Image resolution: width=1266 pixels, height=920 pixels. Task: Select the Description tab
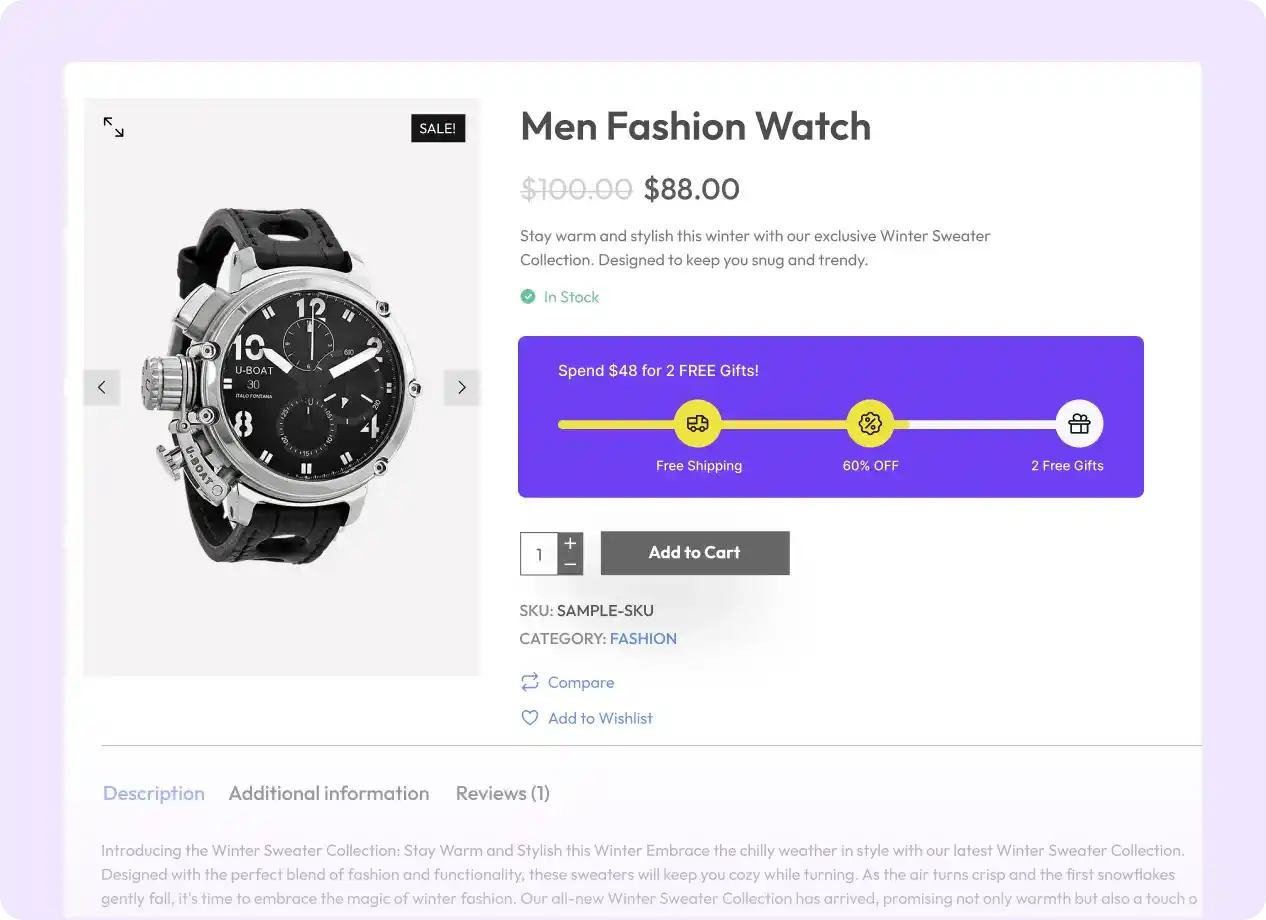tap(154, 792)
